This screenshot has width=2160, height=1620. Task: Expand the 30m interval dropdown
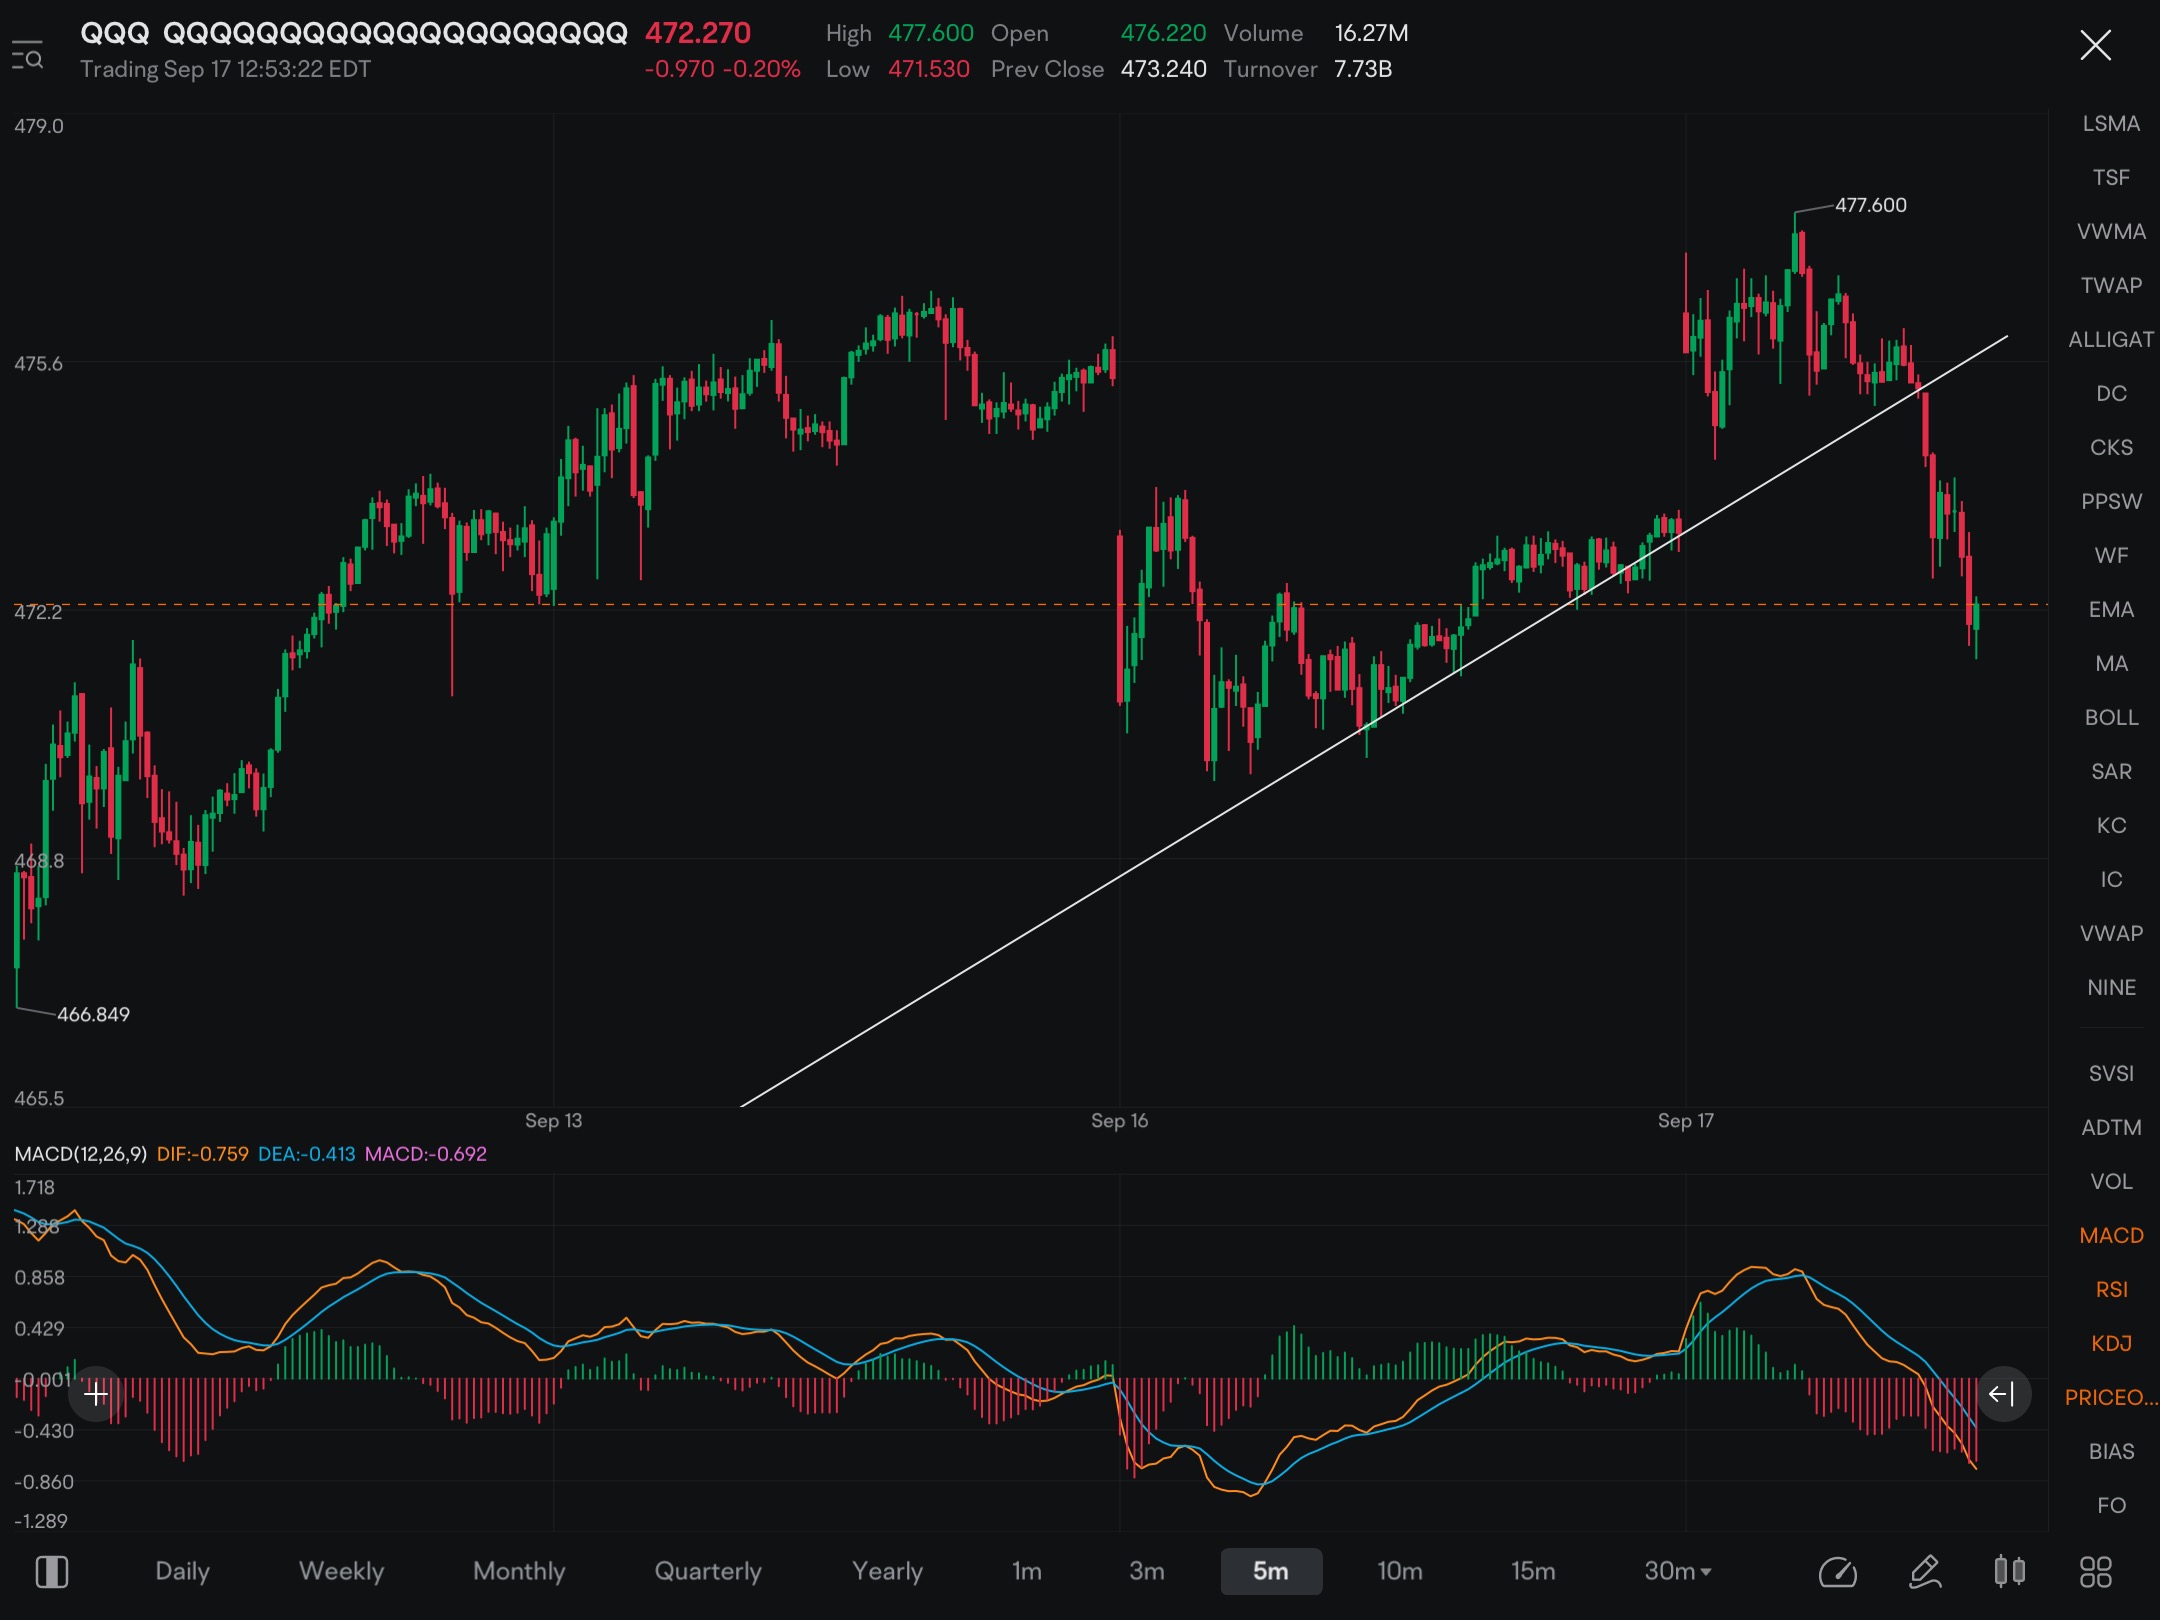click(x=1678, y=1571)
